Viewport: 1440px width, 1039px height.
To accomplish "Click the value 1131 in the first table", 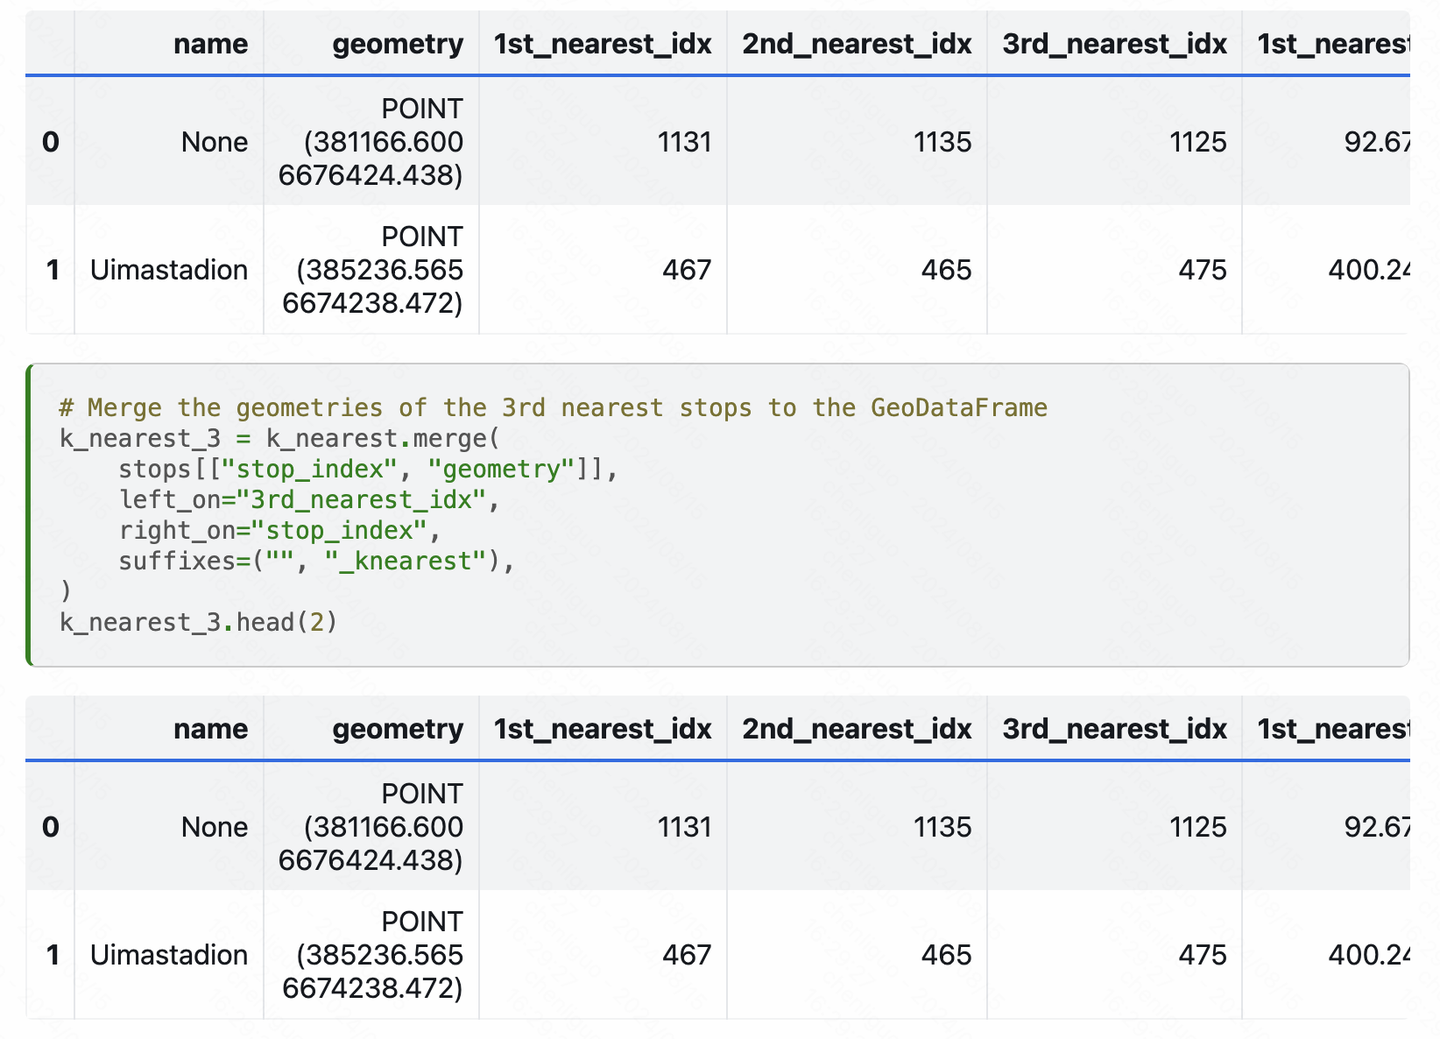I will pyautogui.click(x=685, y=141).
